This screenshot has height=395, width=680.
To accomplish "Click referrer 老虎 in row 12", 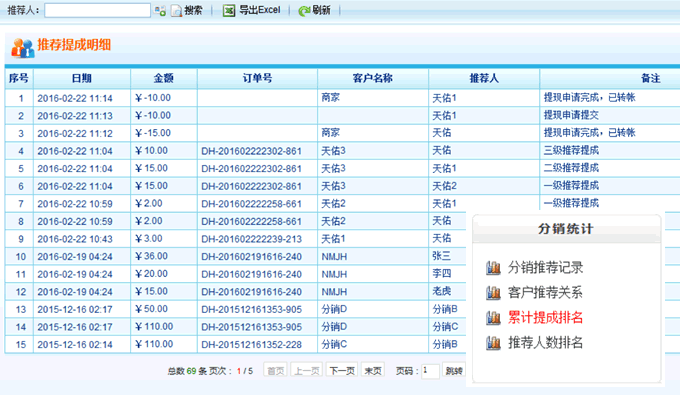I will coord(441,291).
